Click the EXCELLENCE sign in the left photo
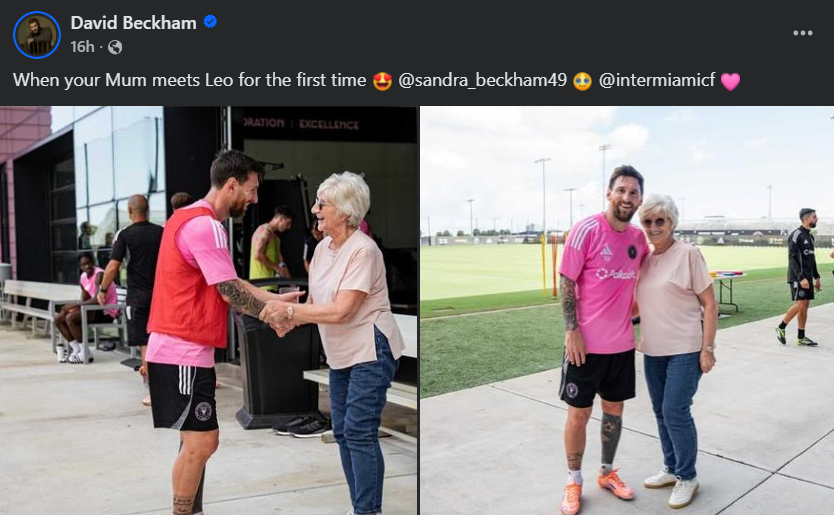This screenshot has height=515, width=834. click(x=329, y=124)
